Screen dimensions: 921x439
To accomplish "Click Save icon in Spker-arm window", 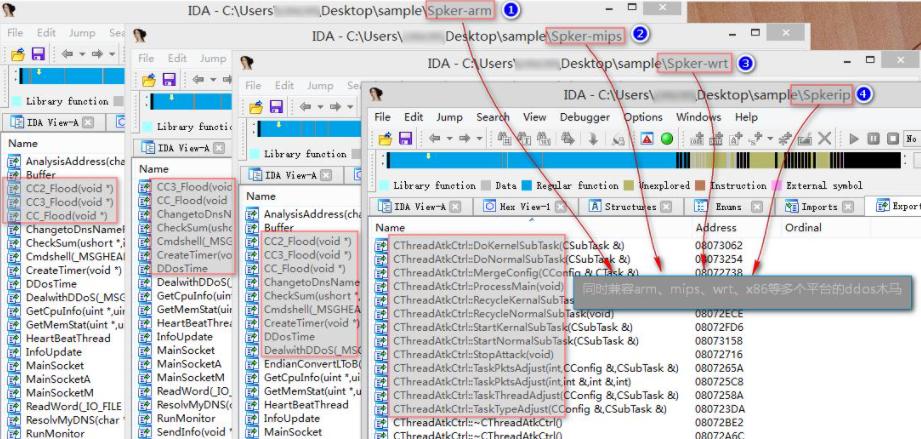I will coord(38,55).
